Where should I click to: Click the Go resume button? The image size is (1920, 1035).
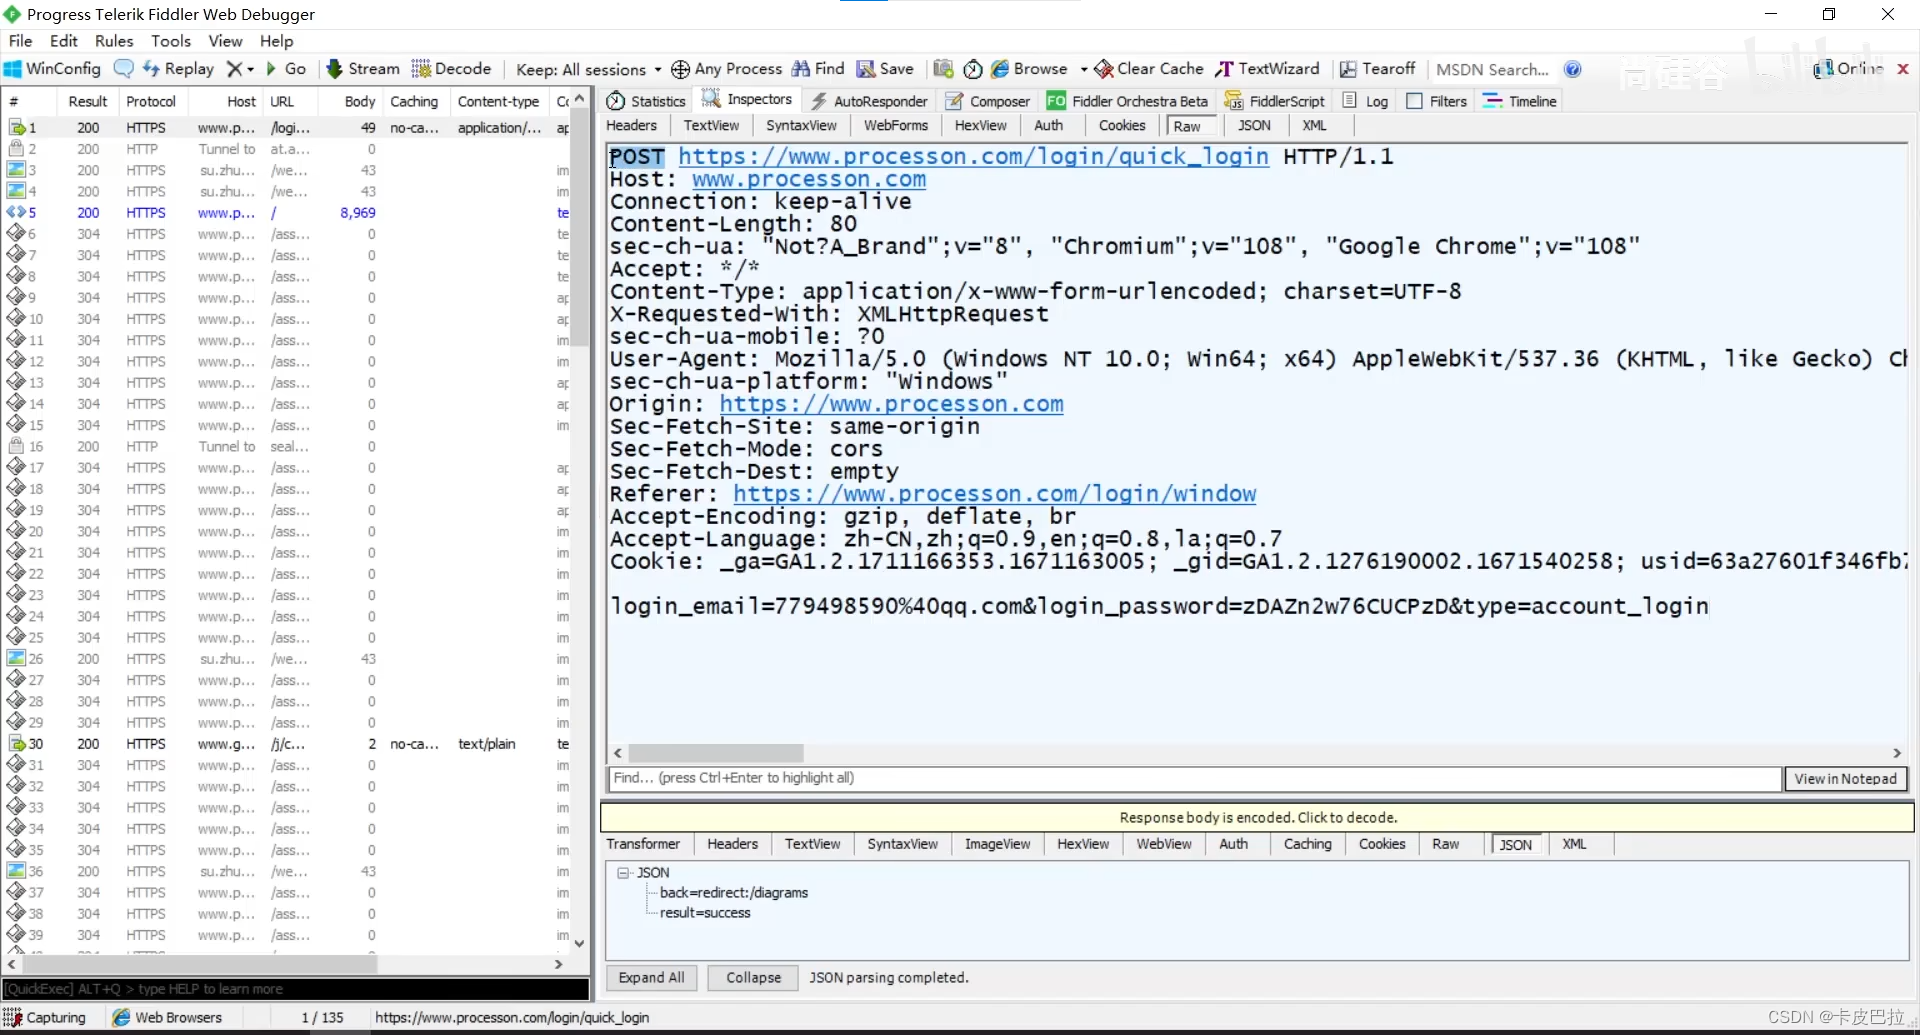285,69
